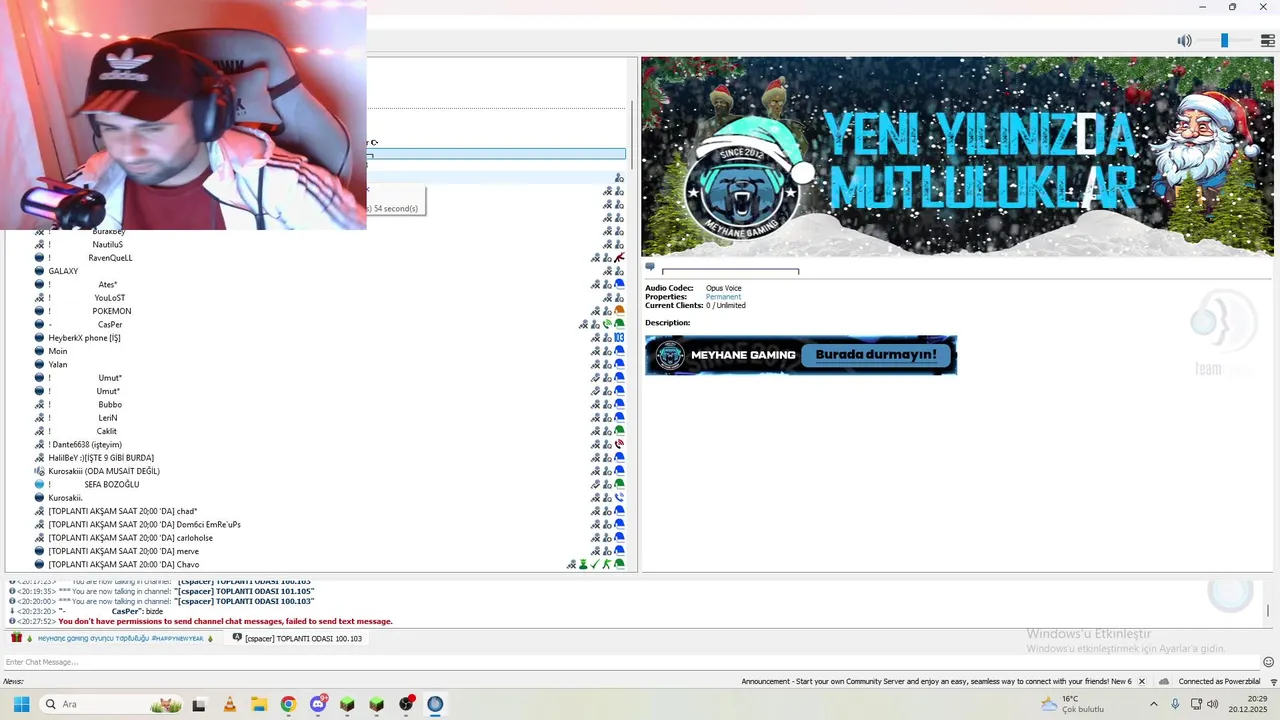
Task: Open the layout menu icon at top right
Action: tap(1267, 41)
